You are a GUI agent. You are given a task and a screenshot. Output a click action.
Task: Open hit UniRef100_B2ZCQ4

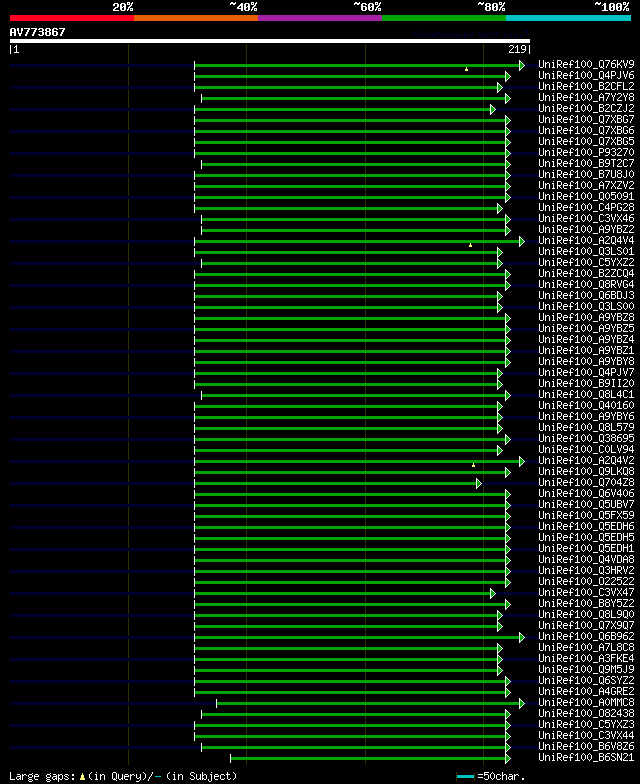[x=586, y=274]
